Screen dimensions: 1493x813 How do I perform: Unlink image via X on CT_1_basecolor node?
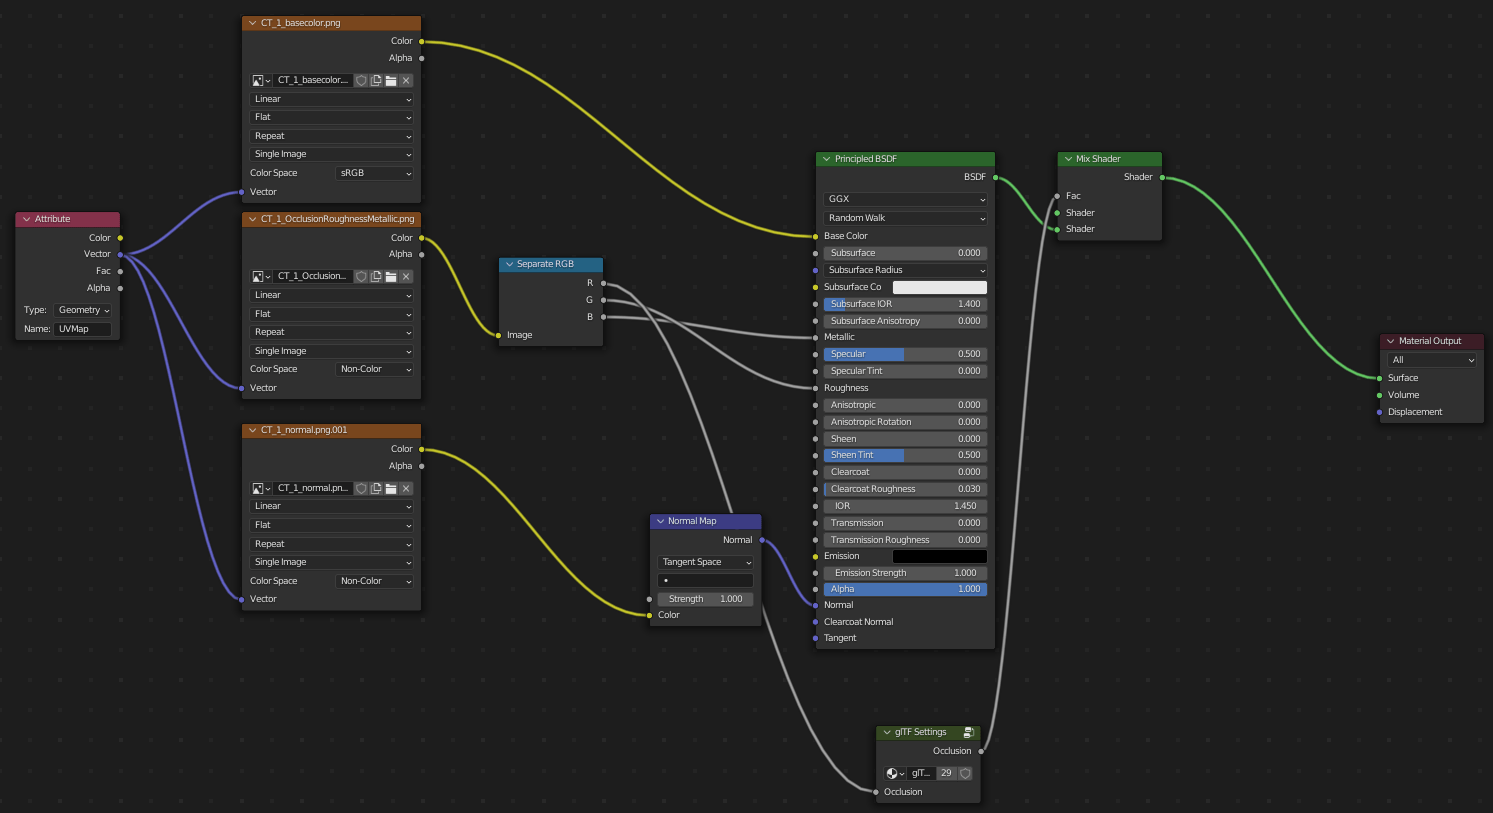click(406, 80)
